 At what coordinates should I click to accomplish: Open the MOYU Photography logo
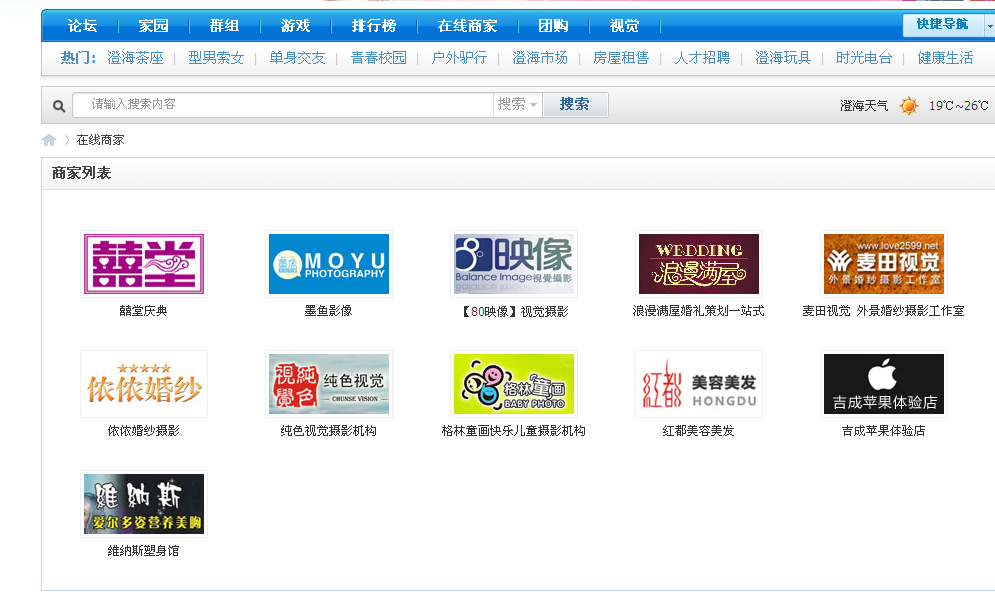pyautogui.click(x=329, y=264)
